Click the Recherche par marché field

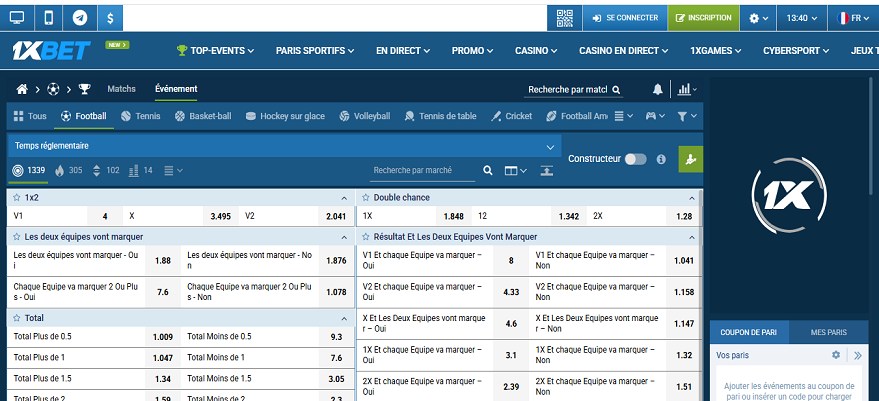422,170
